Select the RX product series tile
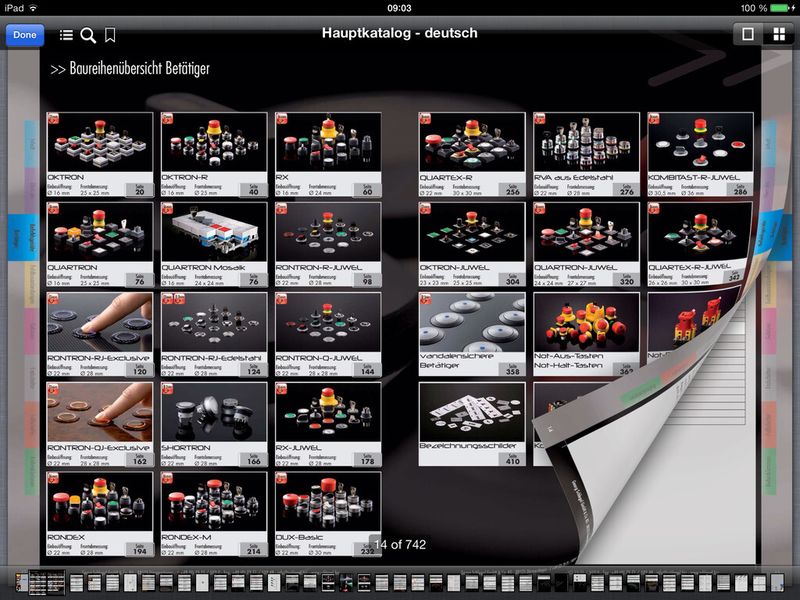Image resolution: width=800 pixels, height=600 pixels. [x=328, y=155]
